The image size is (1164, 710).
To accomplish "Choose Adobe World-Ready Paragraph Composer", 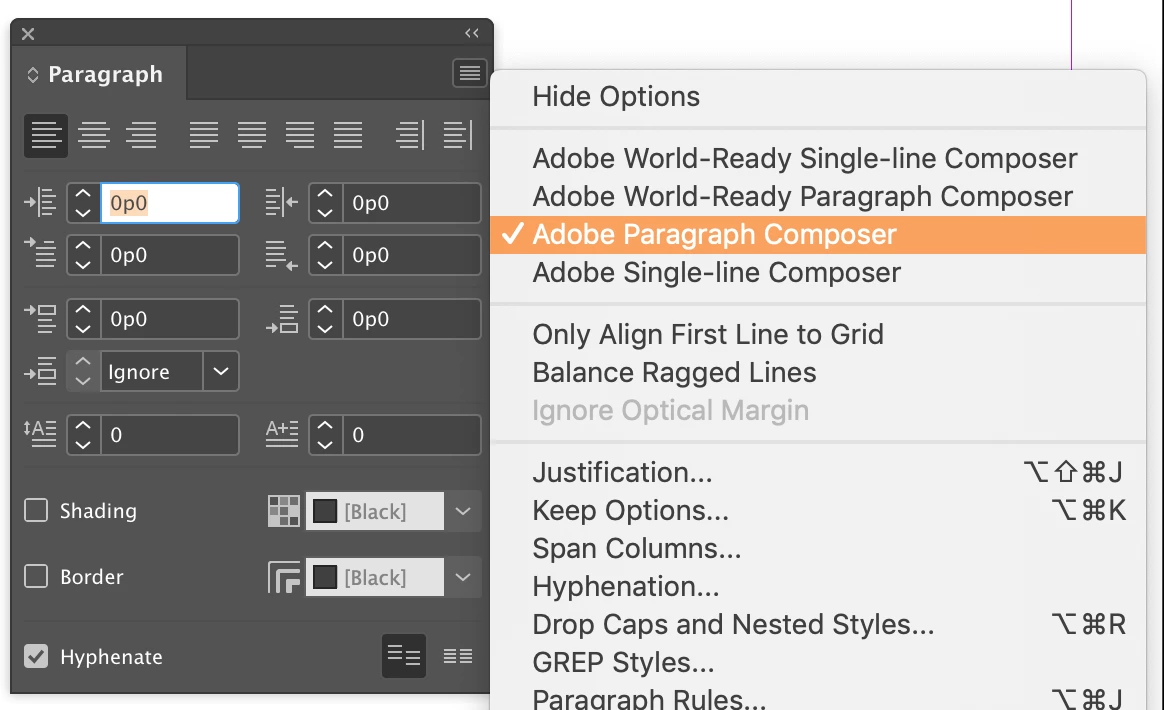I will (x=818, y=196).
